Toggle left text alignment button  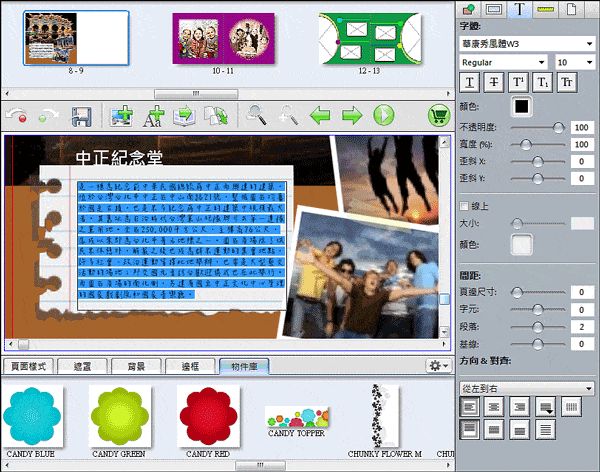[x=470, y=406]
